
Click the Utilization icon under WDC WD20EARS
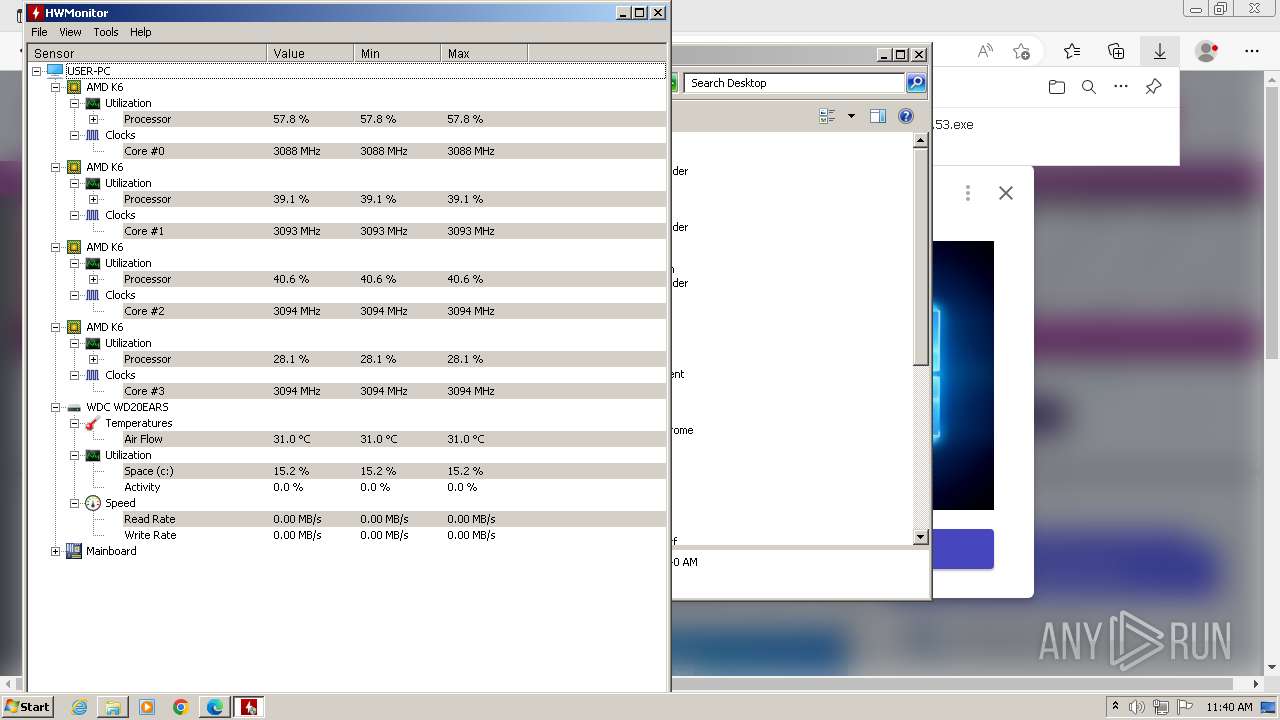(x=93, y=455)
